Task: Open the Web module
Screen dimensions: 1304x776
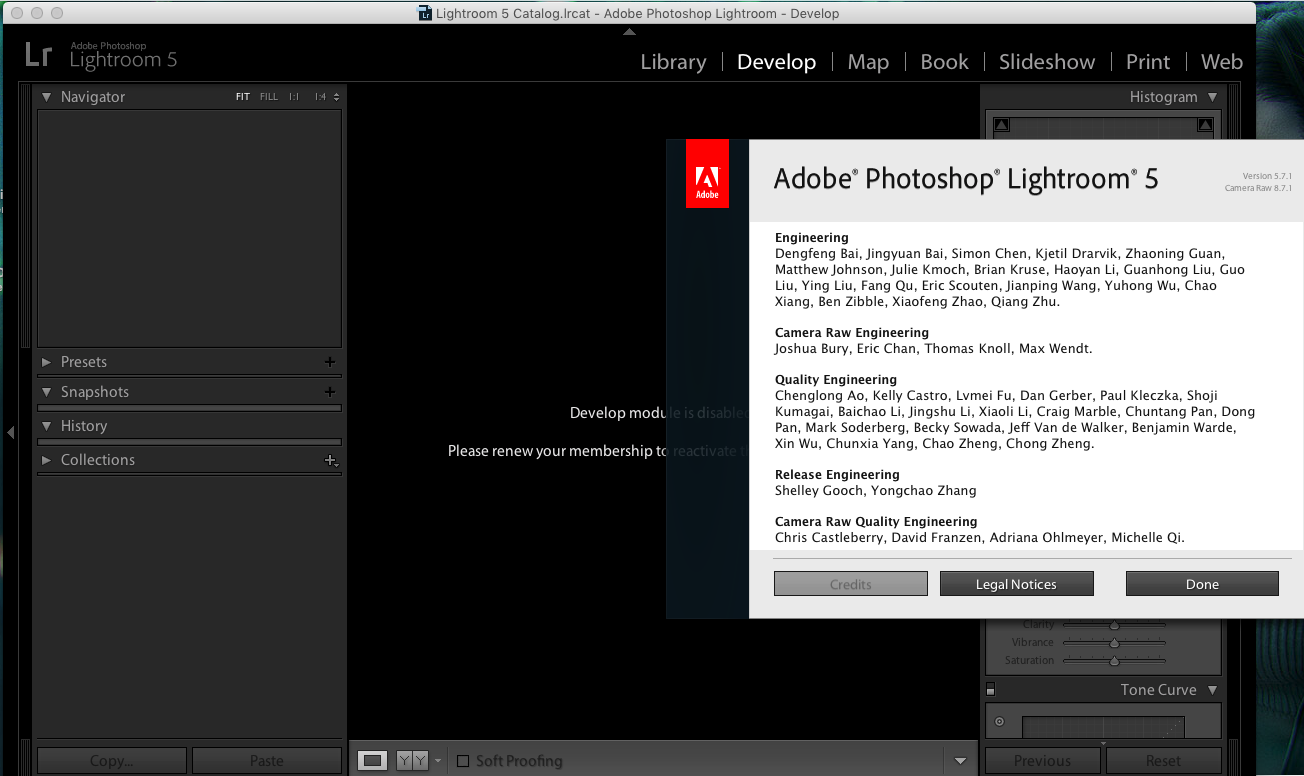Action: 1222,62
